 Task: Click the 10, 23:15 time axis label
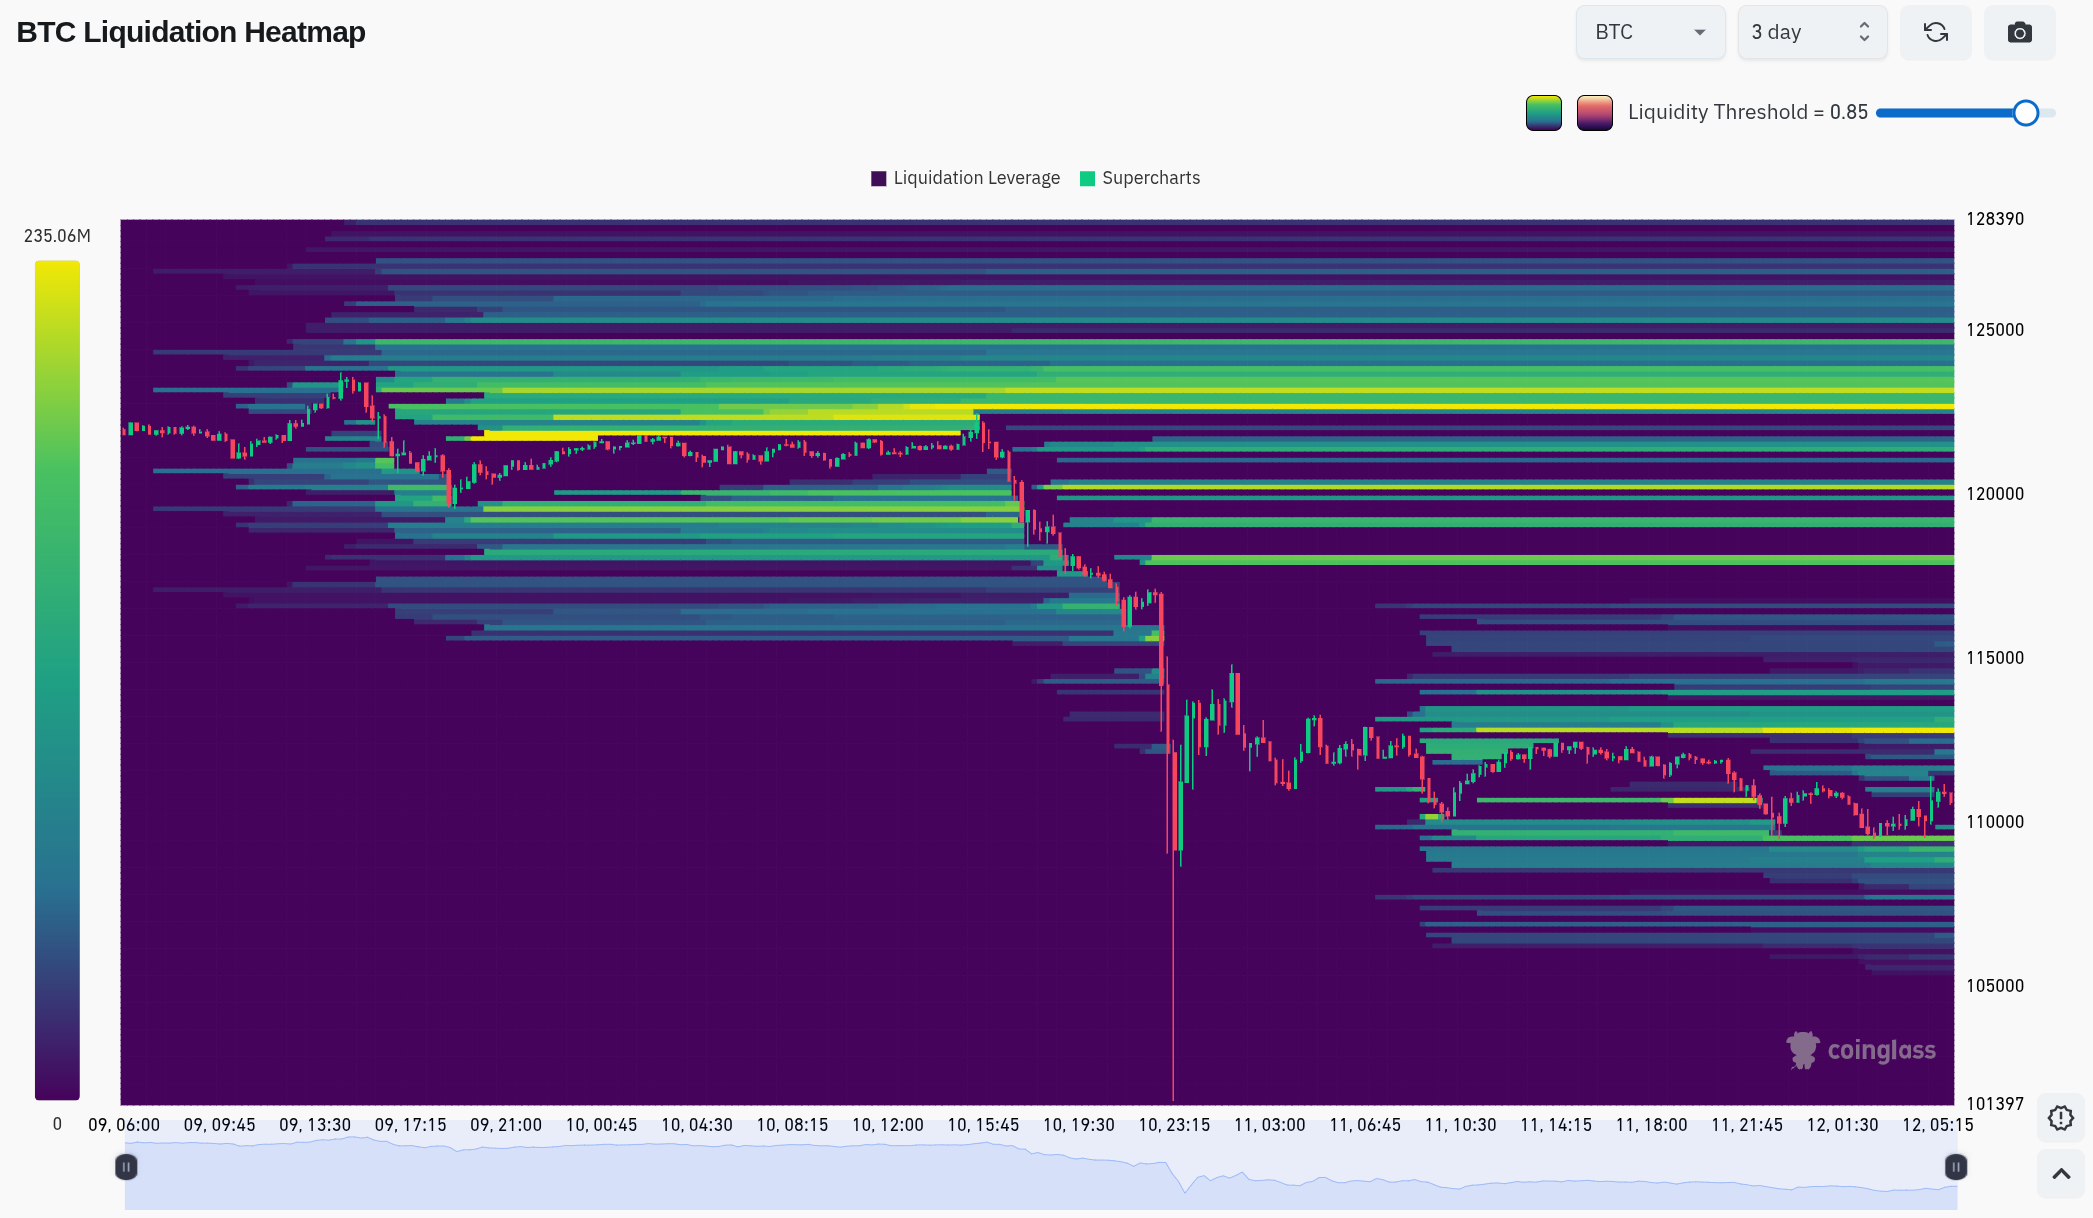pyautogui.click(x=1174, y=1125)
